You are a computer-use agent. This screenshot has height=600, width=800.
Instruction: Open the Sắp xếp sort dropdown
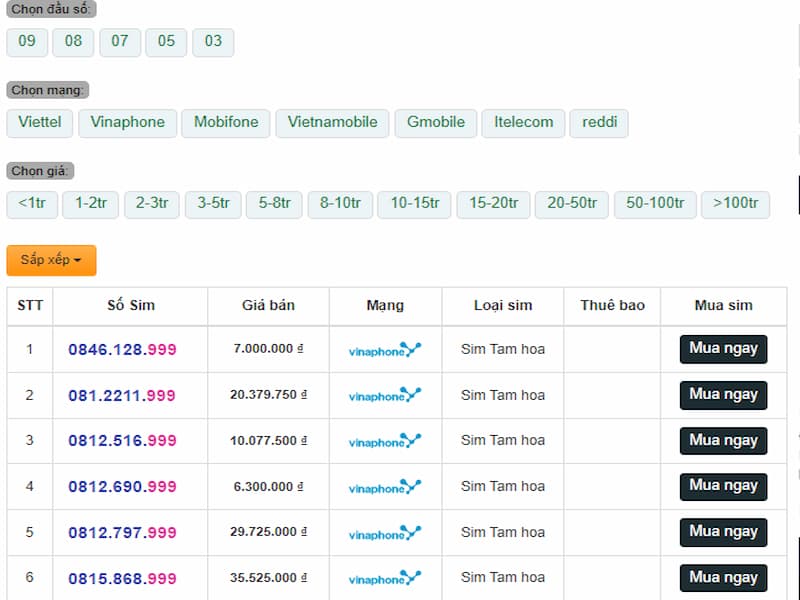point(52,260)
